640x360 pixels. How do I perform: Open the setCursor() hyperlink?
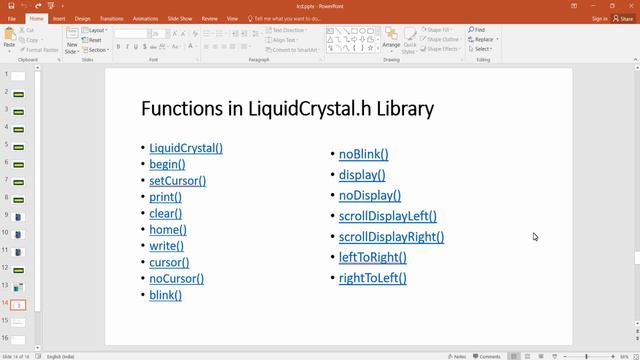click(178, 181)
